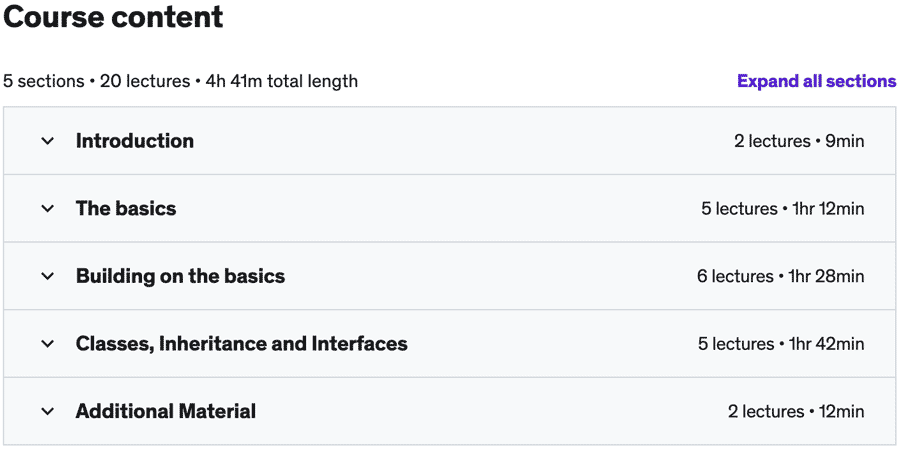Click the 5 sections summary text

pos(43,81)
